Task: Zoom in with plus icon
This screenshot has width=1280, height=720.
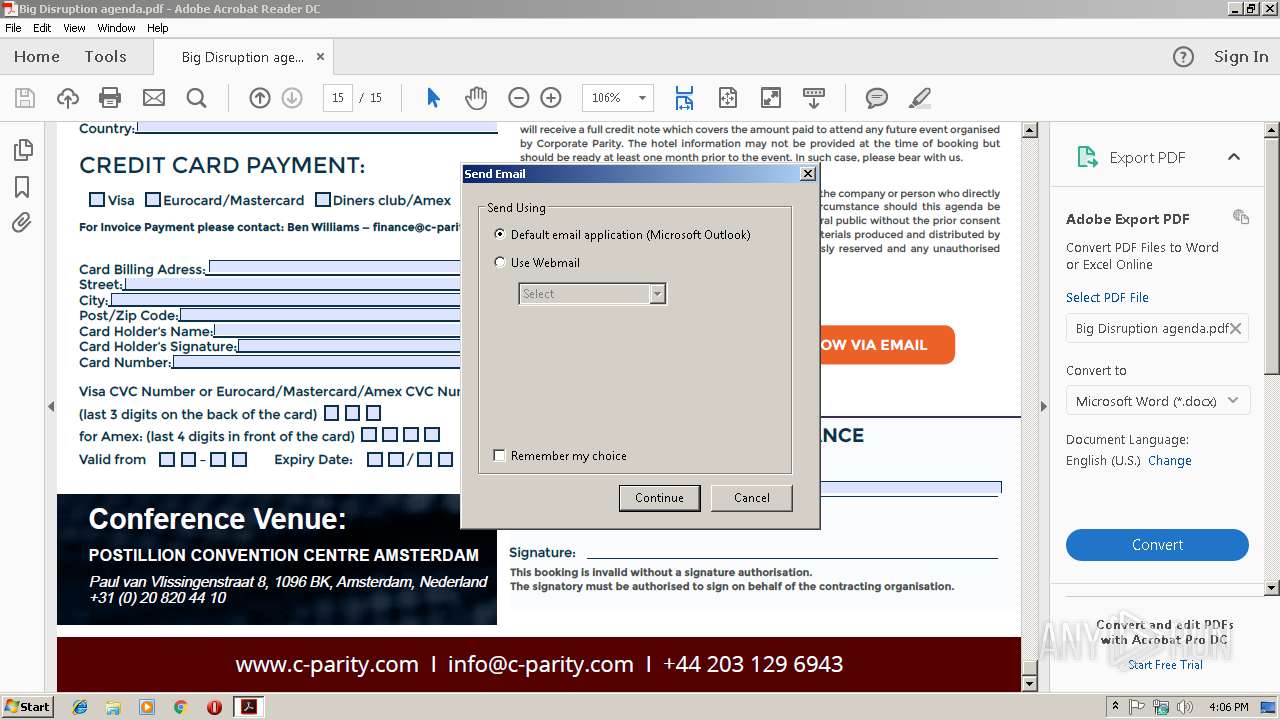Action: tap(551, 98)
